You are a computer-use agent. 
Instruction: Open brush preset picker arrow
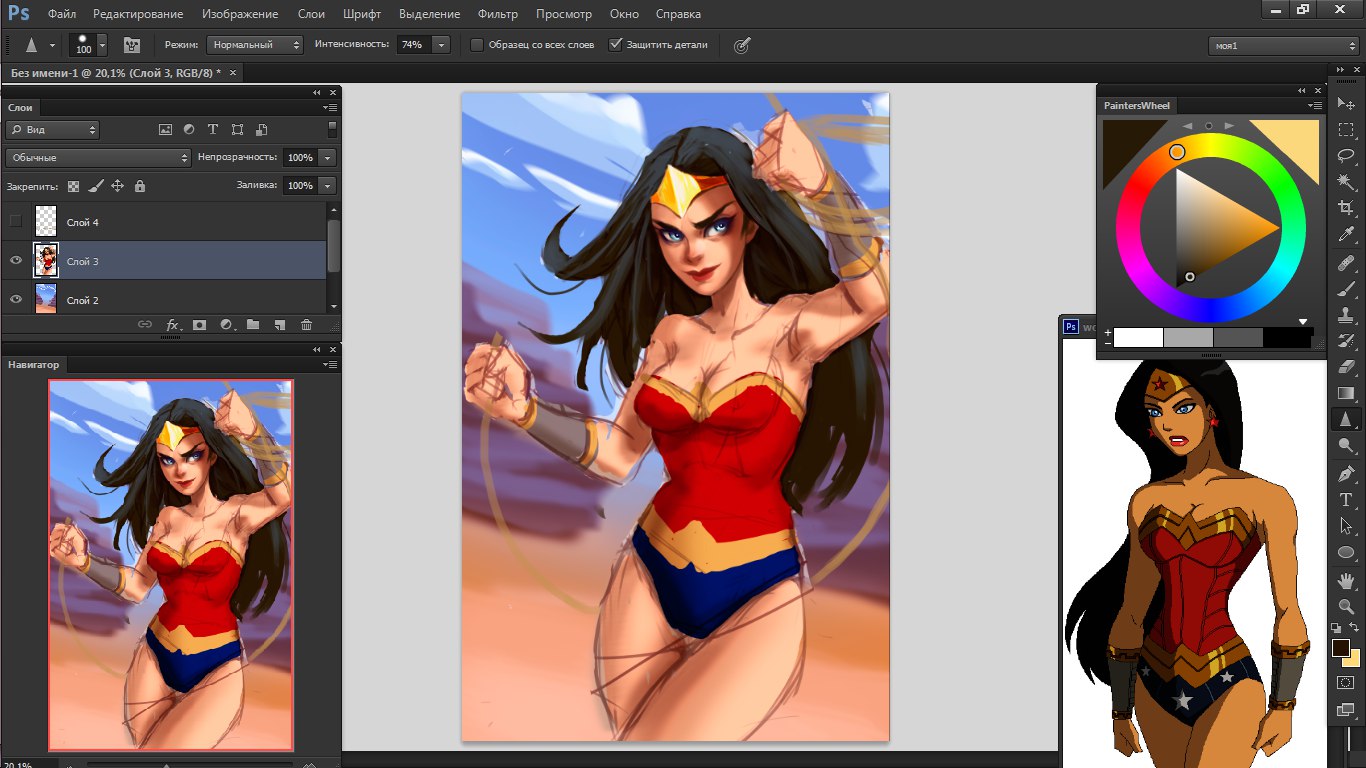(x=102, y=45)
